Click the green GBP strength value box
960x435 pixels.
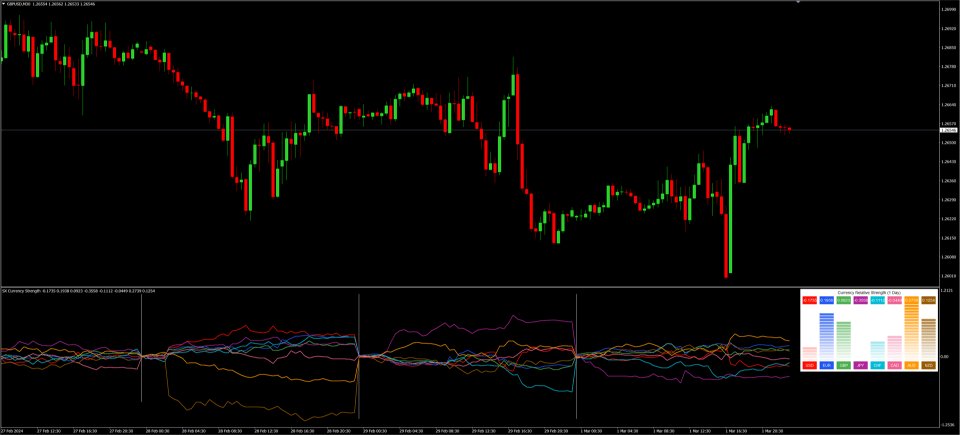(844, 300)
